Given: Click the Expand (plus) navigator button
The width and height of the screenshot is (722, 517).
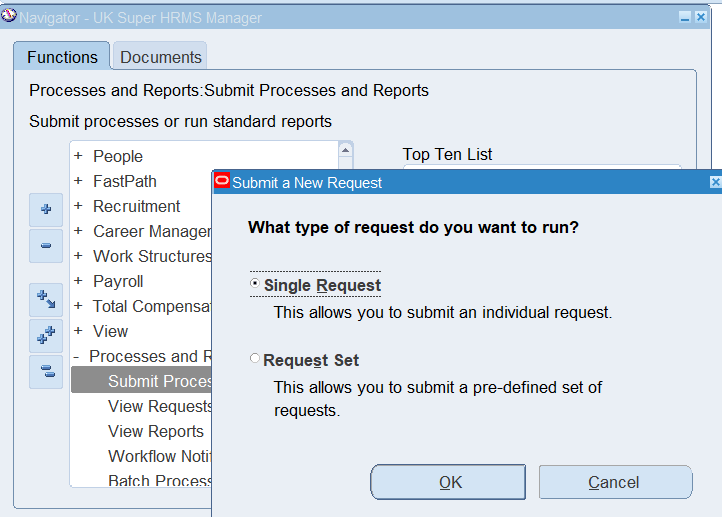Looking at the screenshot, I should (46, 209).
